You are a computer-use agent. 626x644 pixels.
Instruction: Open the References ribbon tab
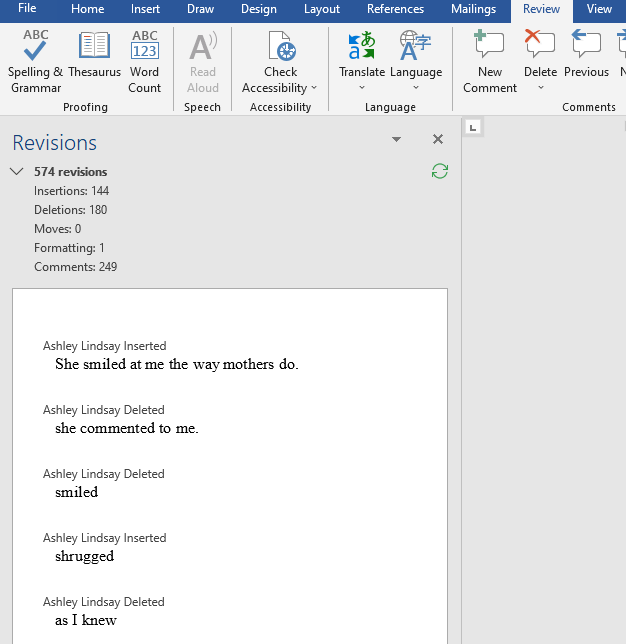395,10
